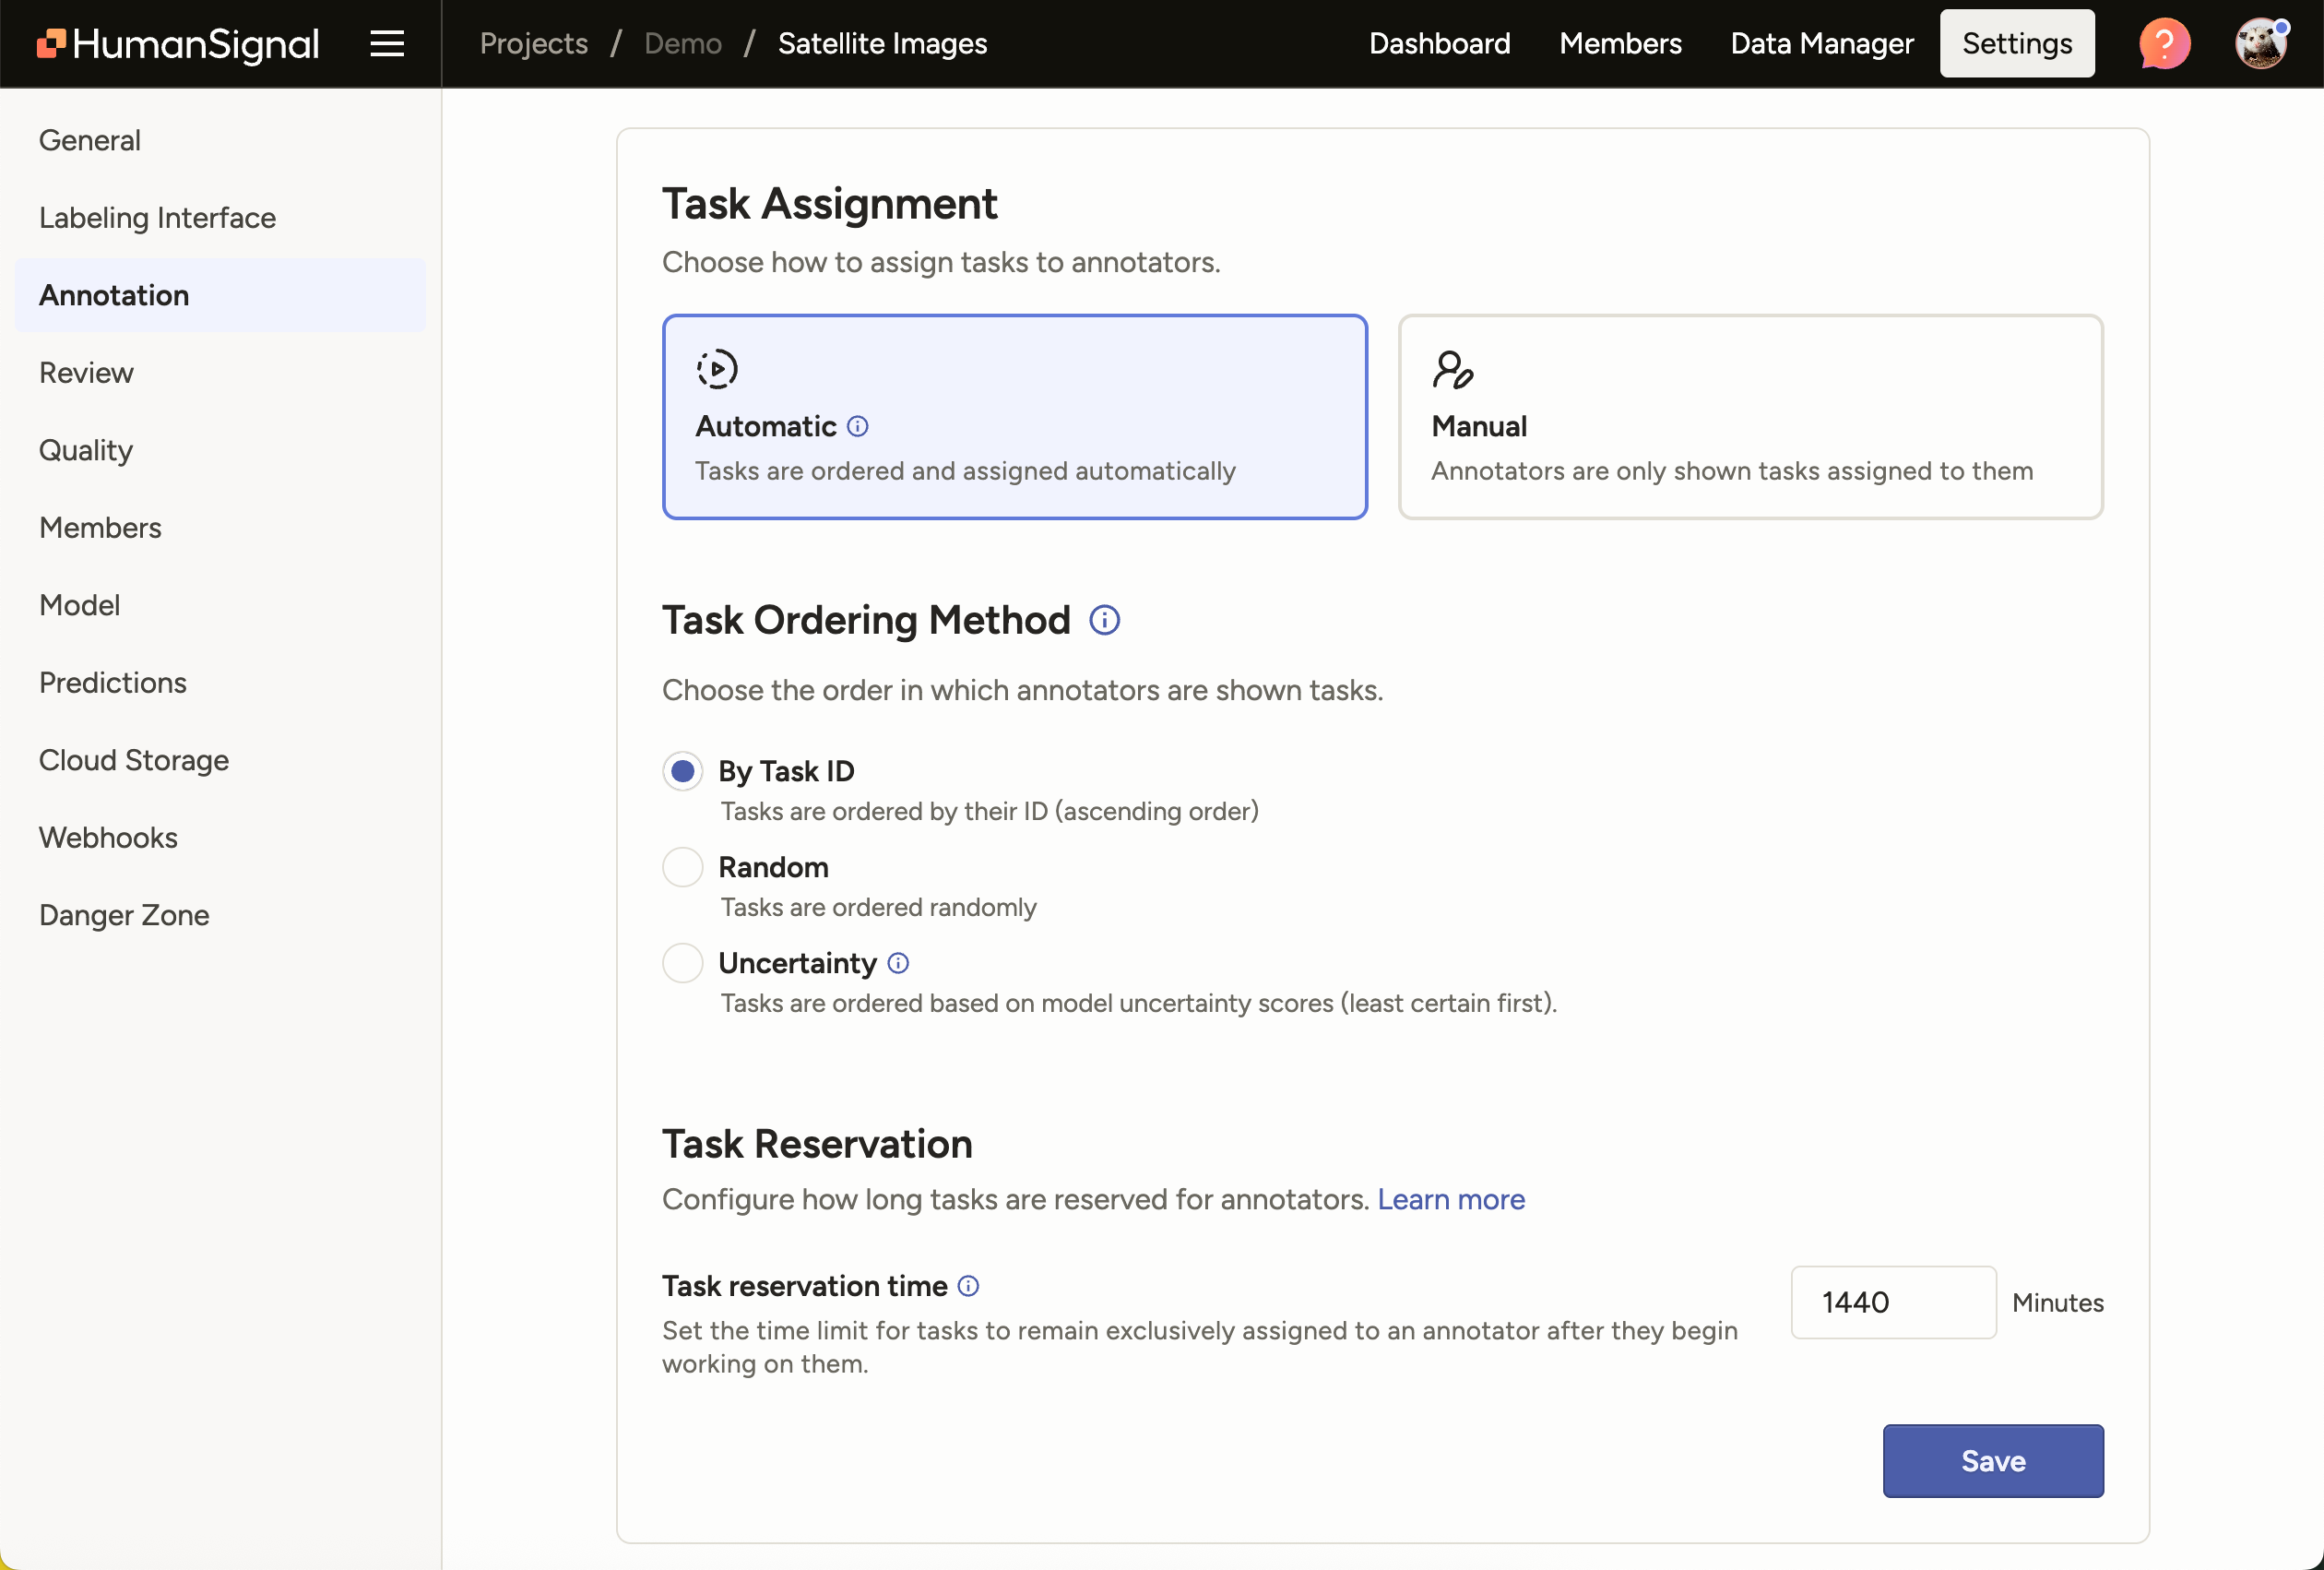
Task: Choose Uncertainty as ordering method
Action: click(x=682, y=963)
